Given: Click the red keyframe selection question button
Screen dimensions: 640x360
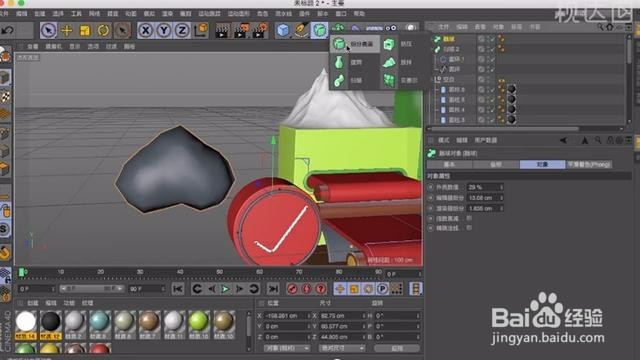Looking at the screenshot, I should [321, 289].
